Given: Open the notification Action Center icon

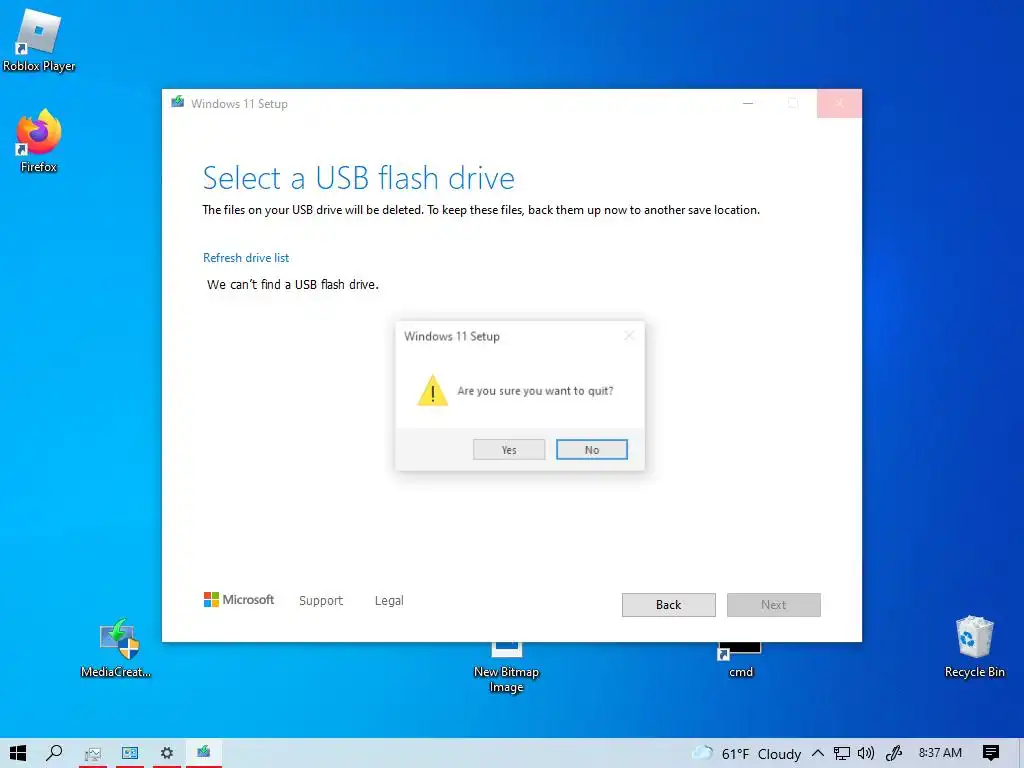Looking at the screenshot, I should click(x=991, y=753).
